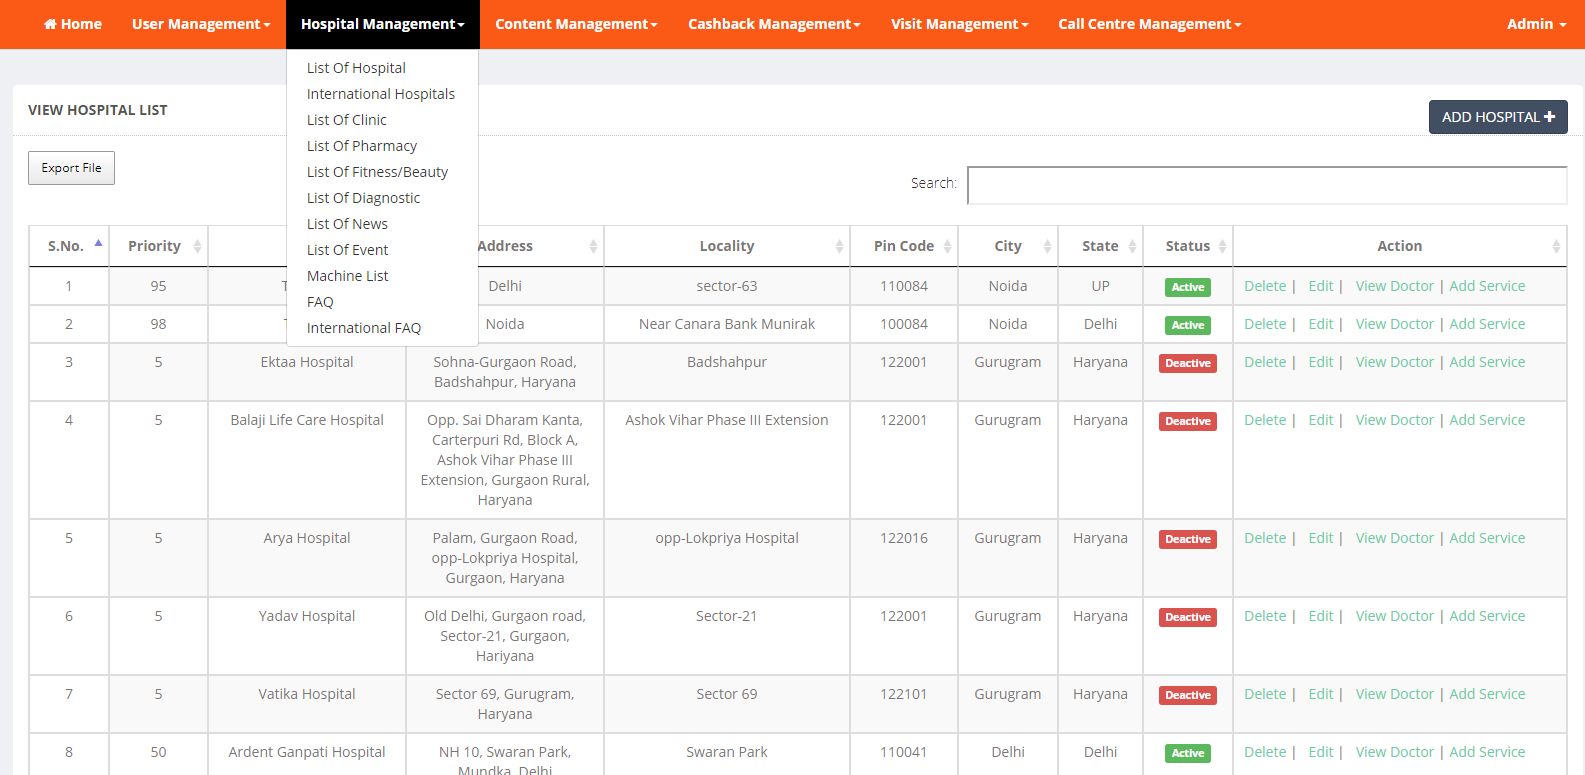Expand the User Management dropdown
1585x775 pixels.
point(201,24)
